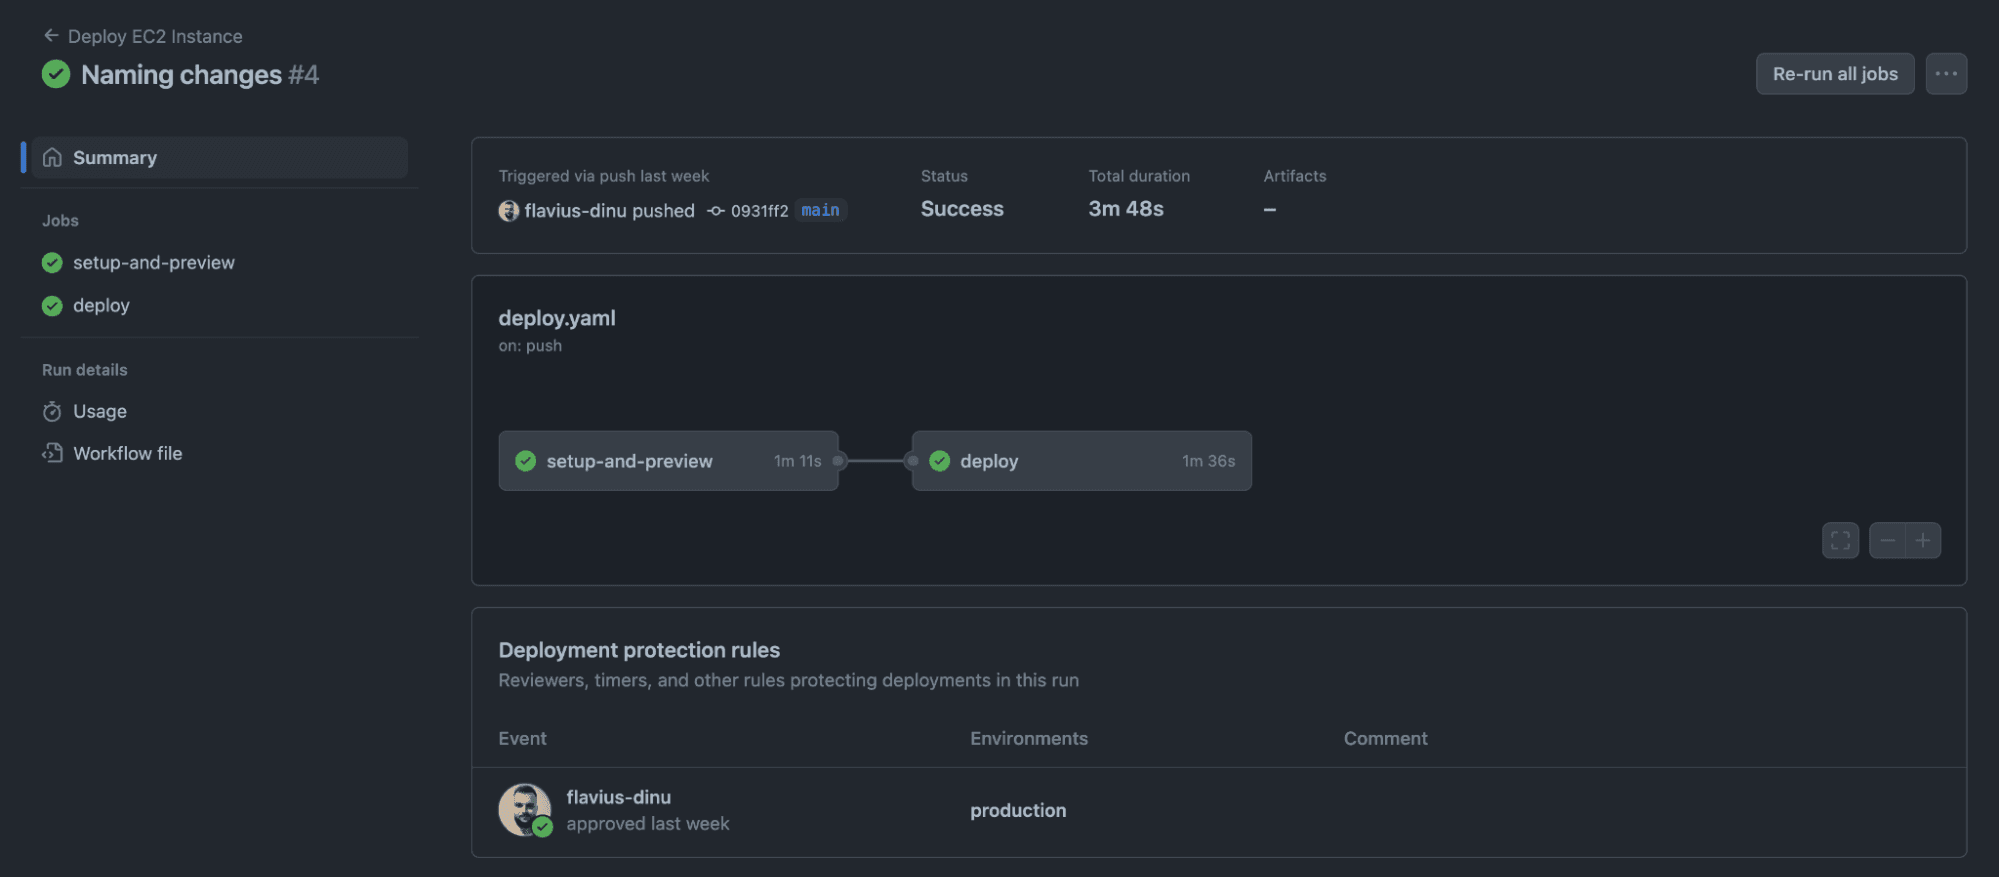Click the Artifacts label

click(x=1295, y=176)
